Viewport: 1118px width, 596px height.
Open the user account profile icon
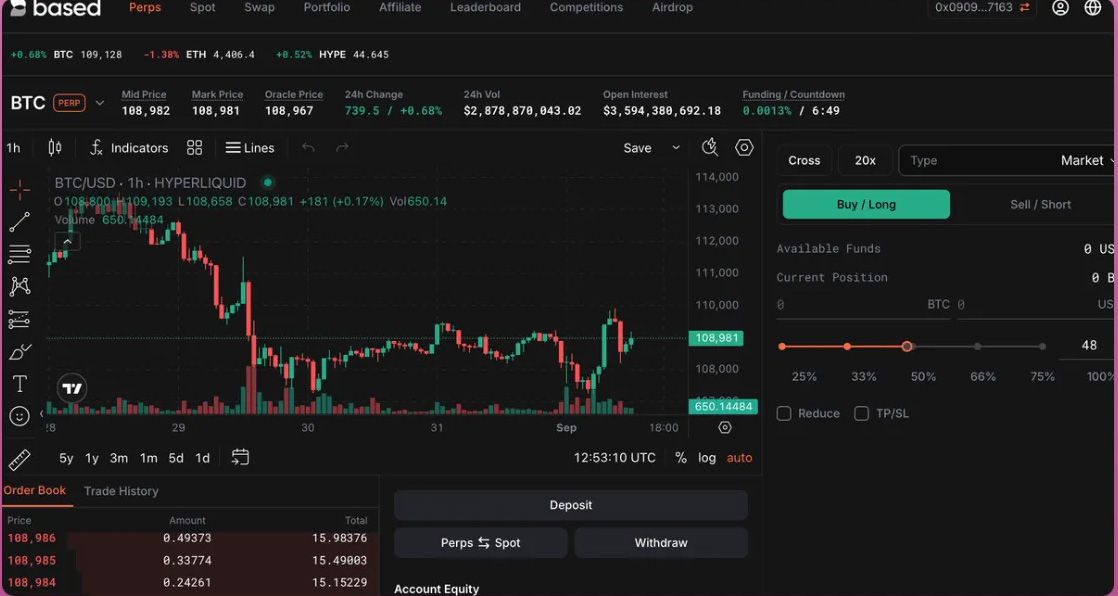click(x=1061, y=8)
